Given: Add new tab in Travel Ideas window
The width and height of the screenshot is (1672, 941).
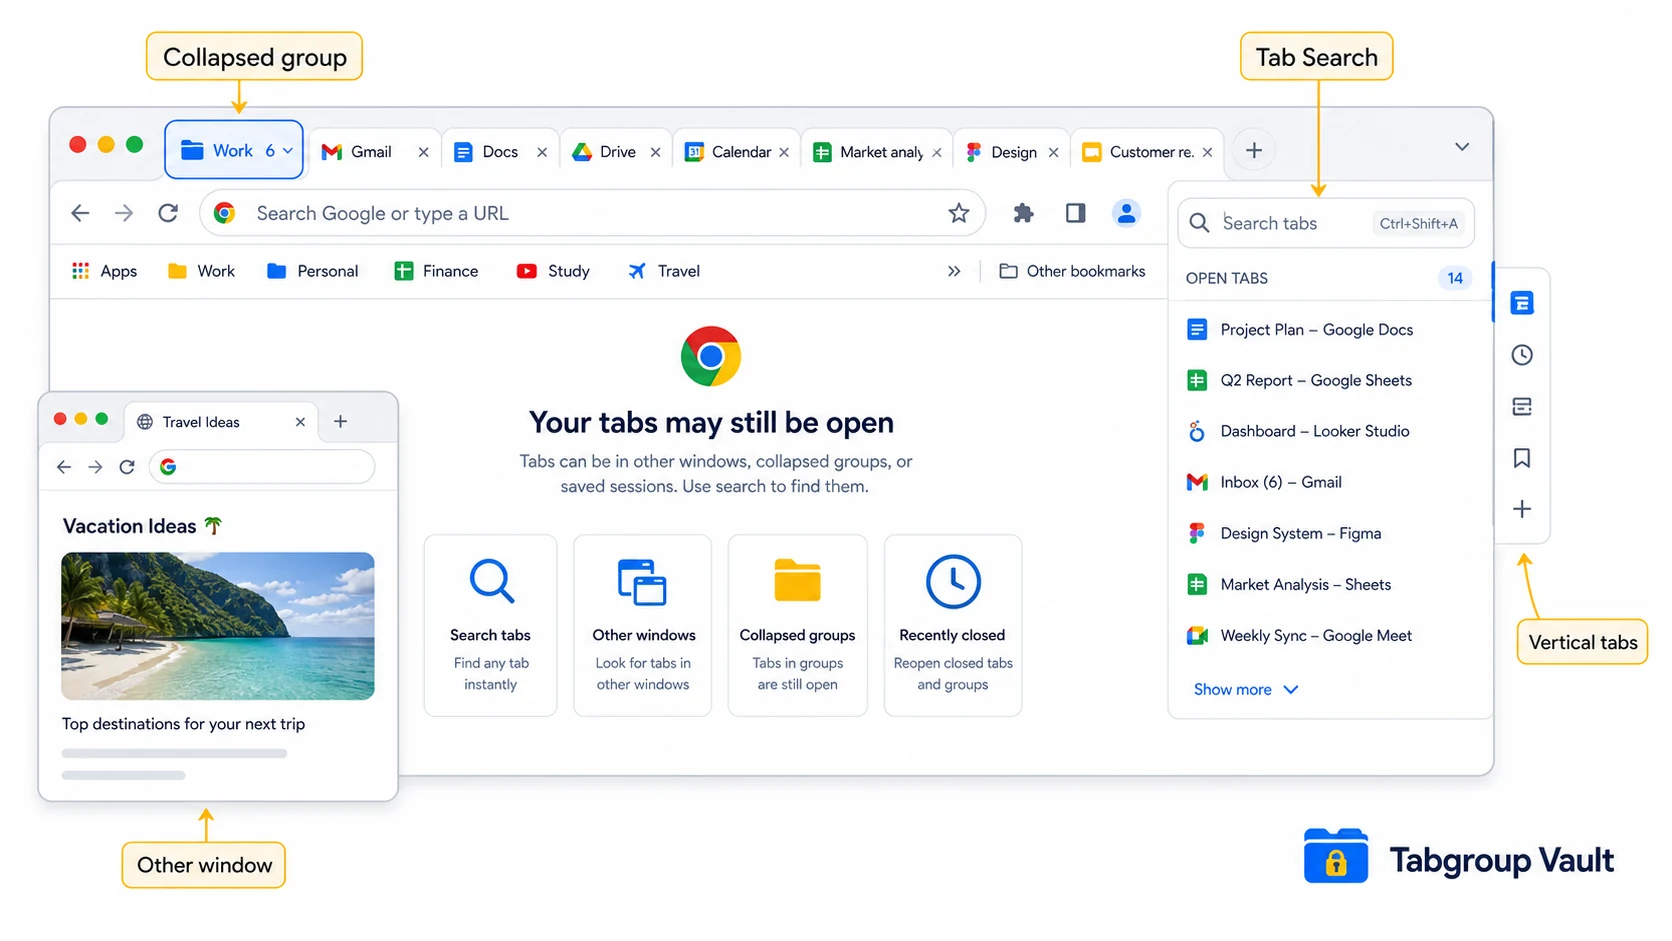Looking at the screenshot, I should point(340,422).
